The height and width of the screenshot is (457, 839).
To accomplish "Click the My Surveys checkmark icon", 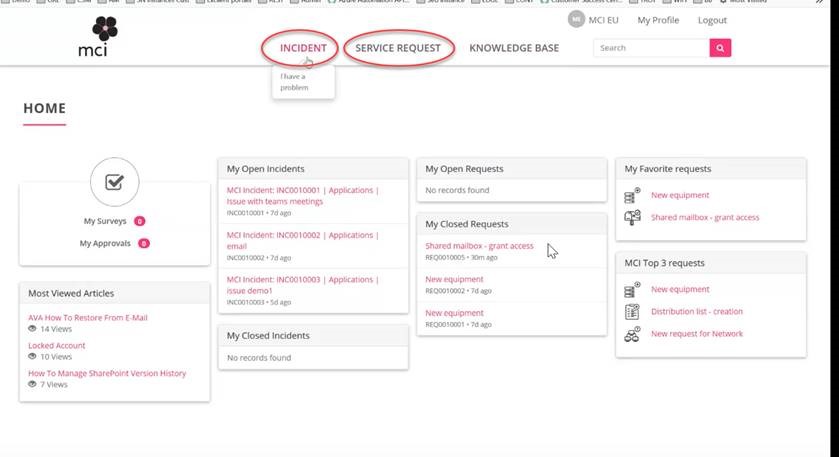I will (115, 182).
